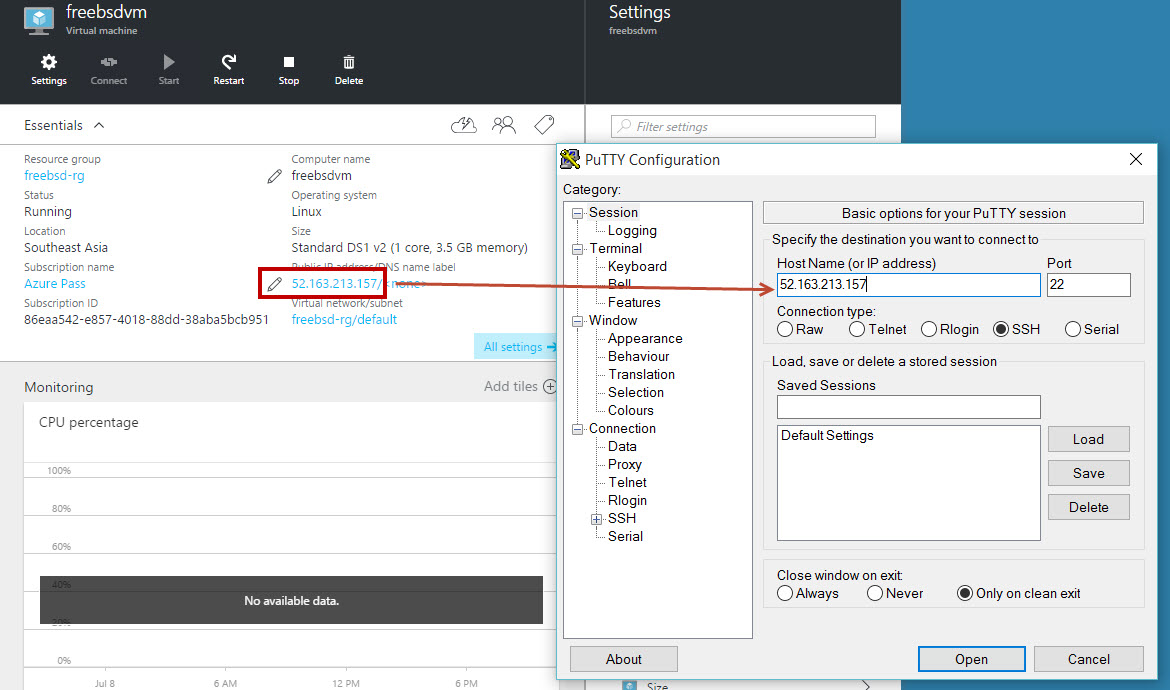Select Telnet connection type
The width and height of the screenshot is (1170, 690).
[857, 329]
